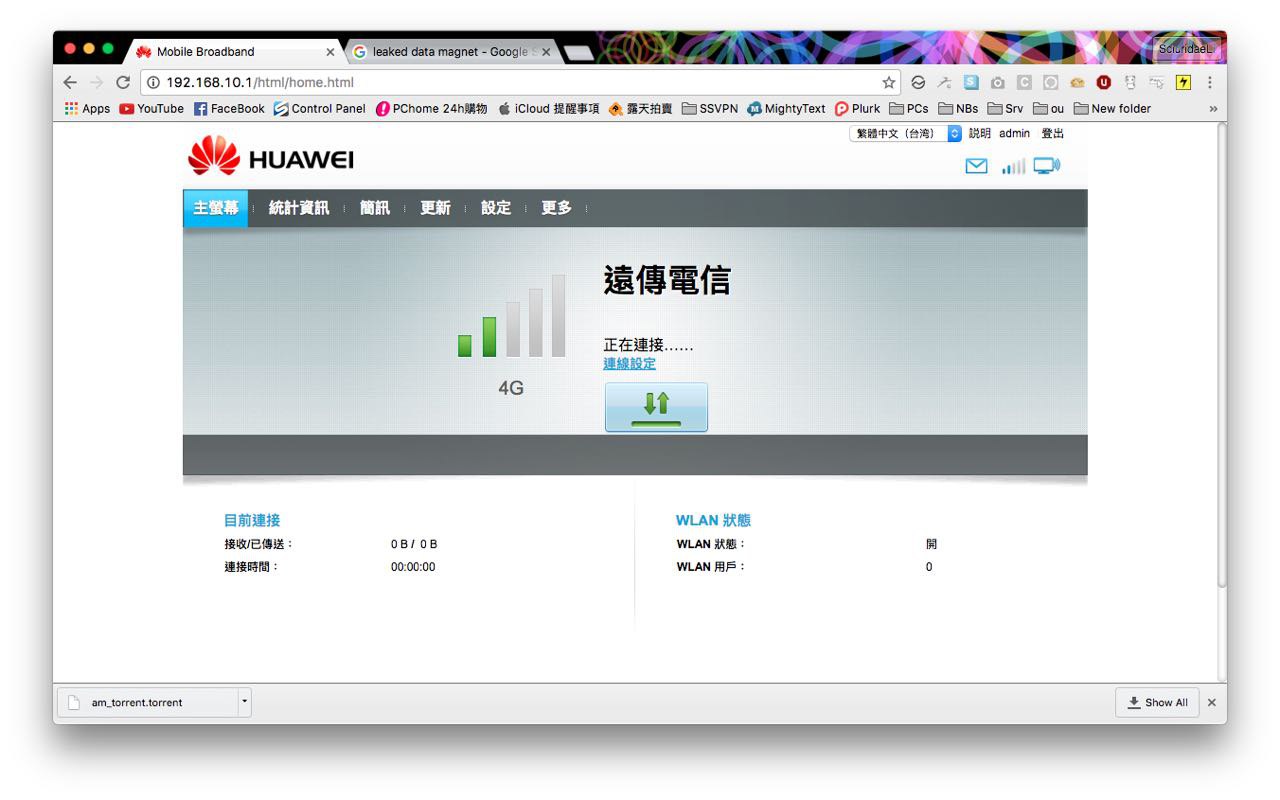Expand the am_torrent.torrent download options arrow

(244, 702)
